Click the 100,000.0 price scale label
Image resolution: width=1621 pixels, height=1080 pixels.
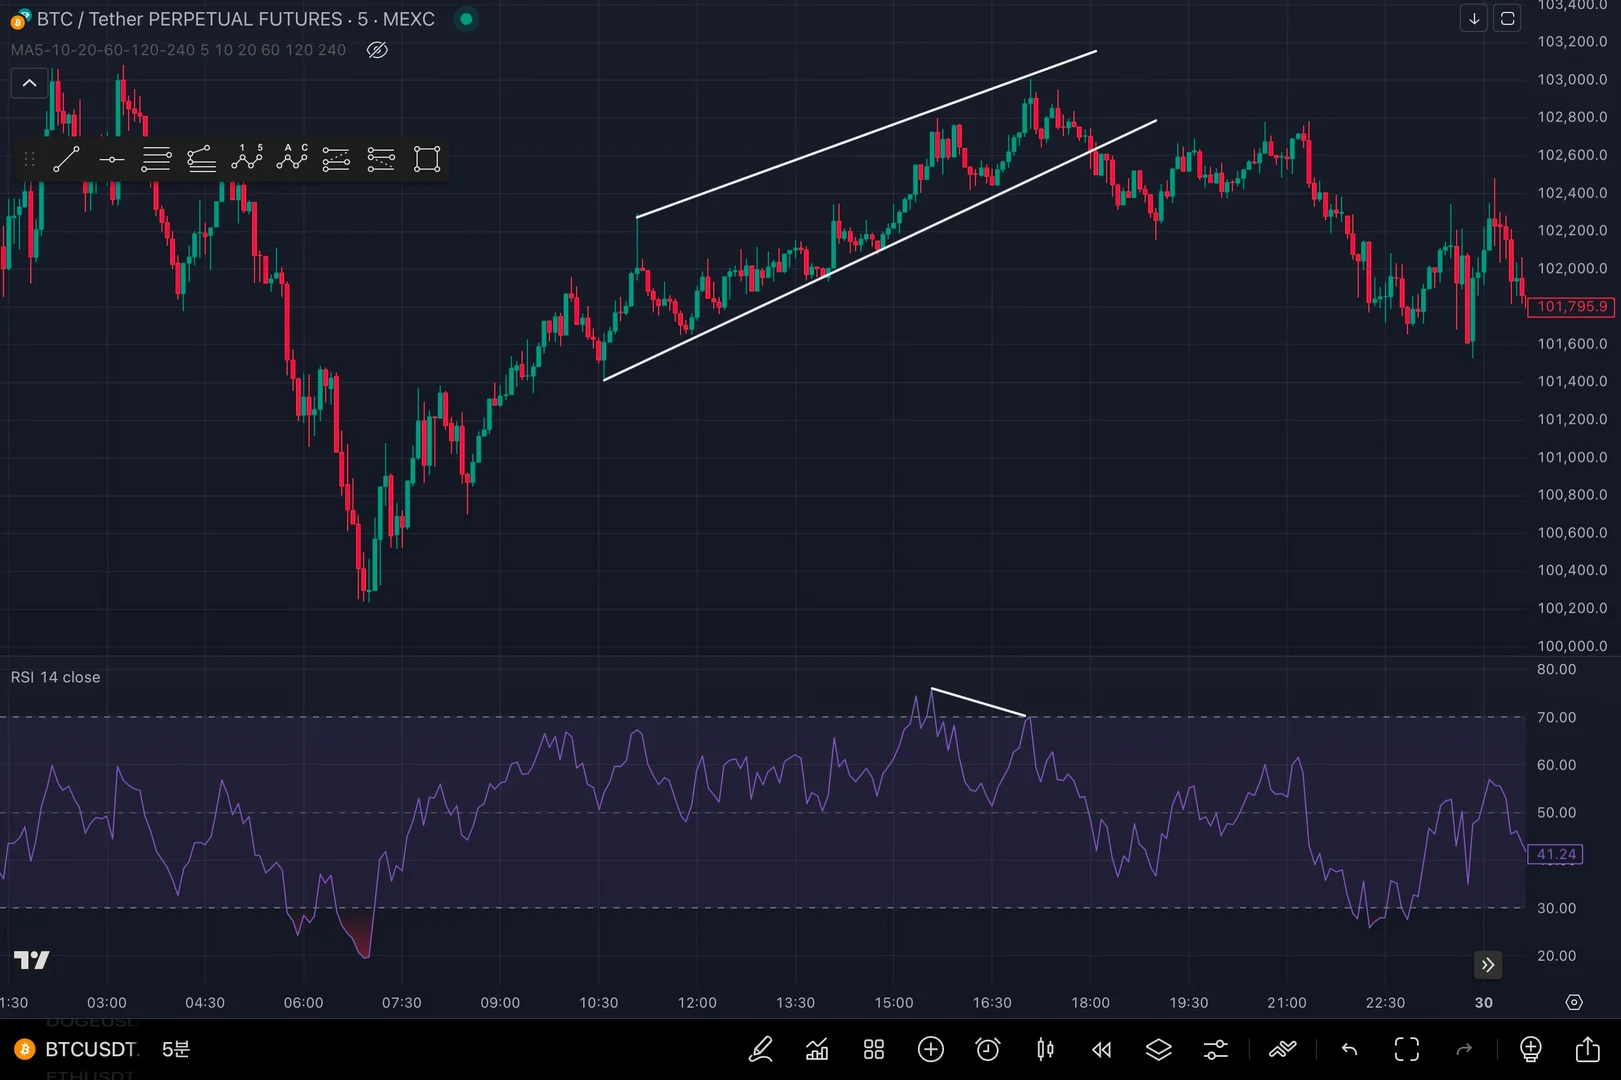(1572, 646)
